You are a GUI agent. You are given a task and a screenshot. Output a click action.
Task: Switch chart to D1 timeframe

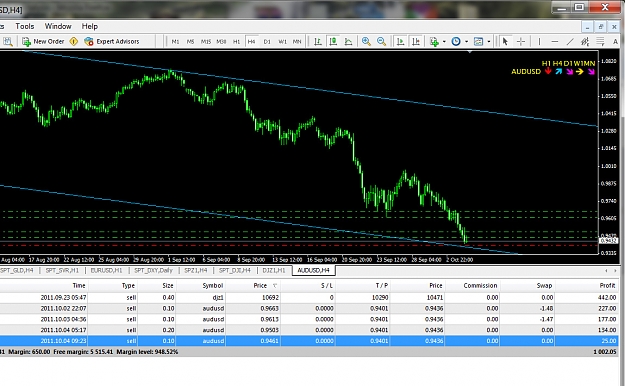(x=267, y=41)
